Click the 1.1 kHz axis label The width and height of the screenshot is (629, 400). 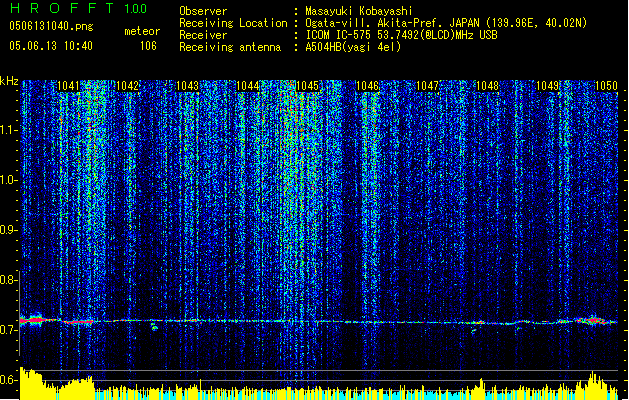pyautogui.click(x=9, y=130)
